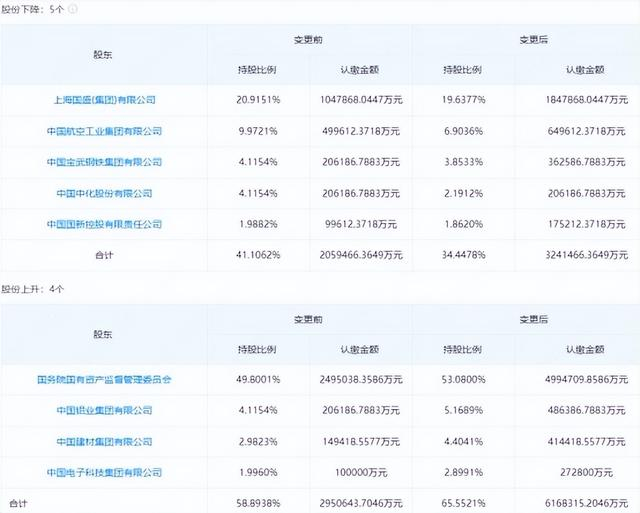Select the 65.5521% total percentage cell

coord(463,504)
